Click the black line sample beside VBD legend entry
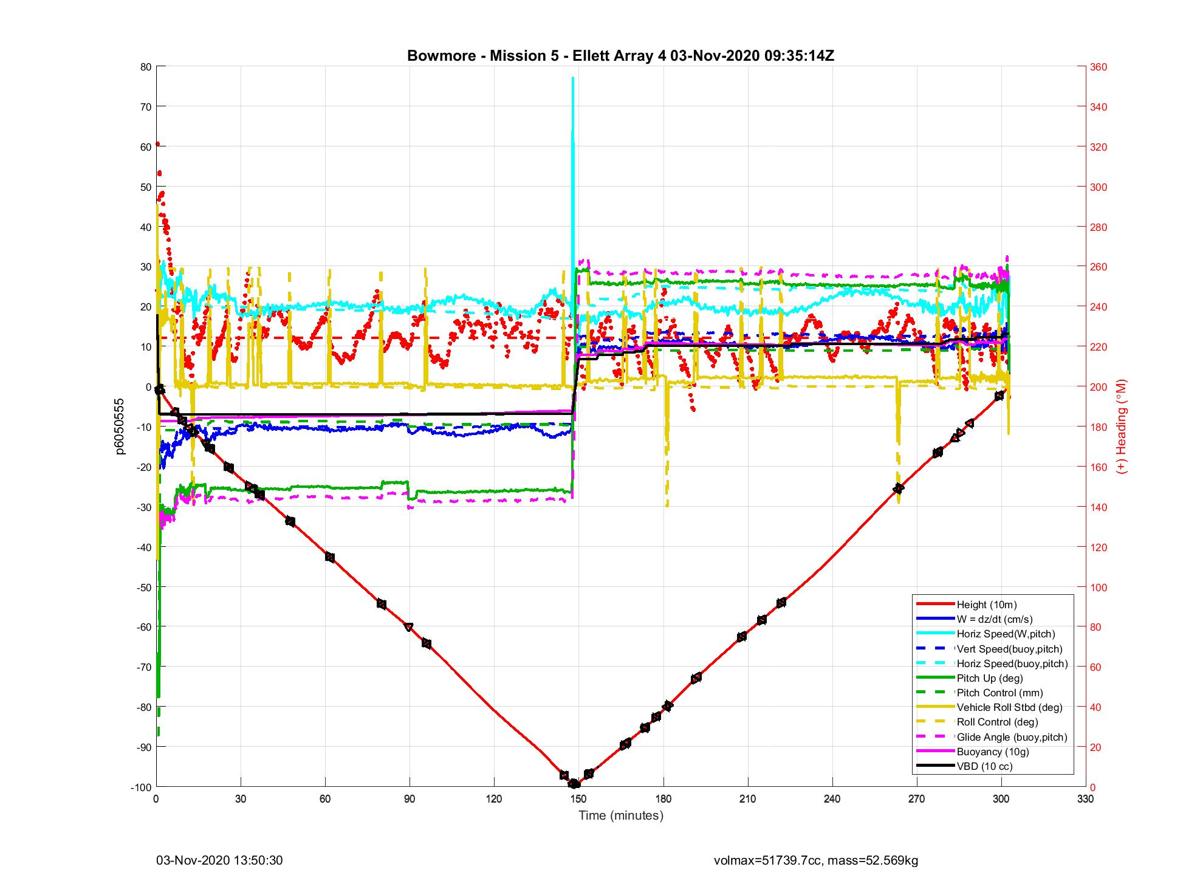This screenshot has width=1200, height=885. [935, 766]
